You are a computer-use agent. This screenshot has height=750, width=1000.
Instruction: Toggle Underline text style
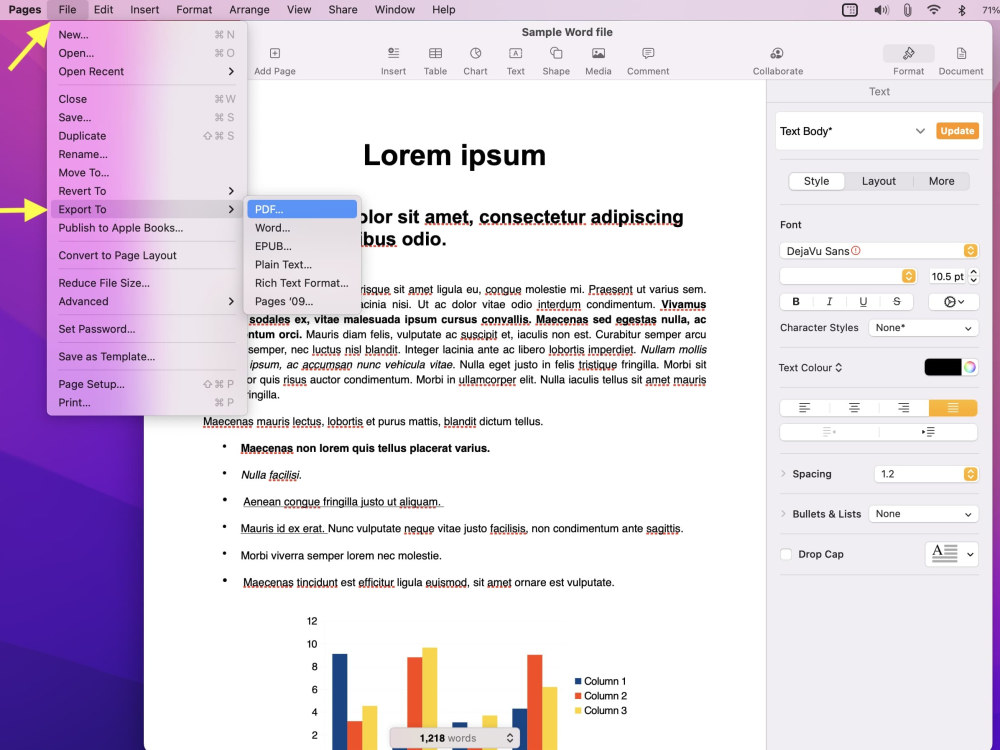[863, 302]
